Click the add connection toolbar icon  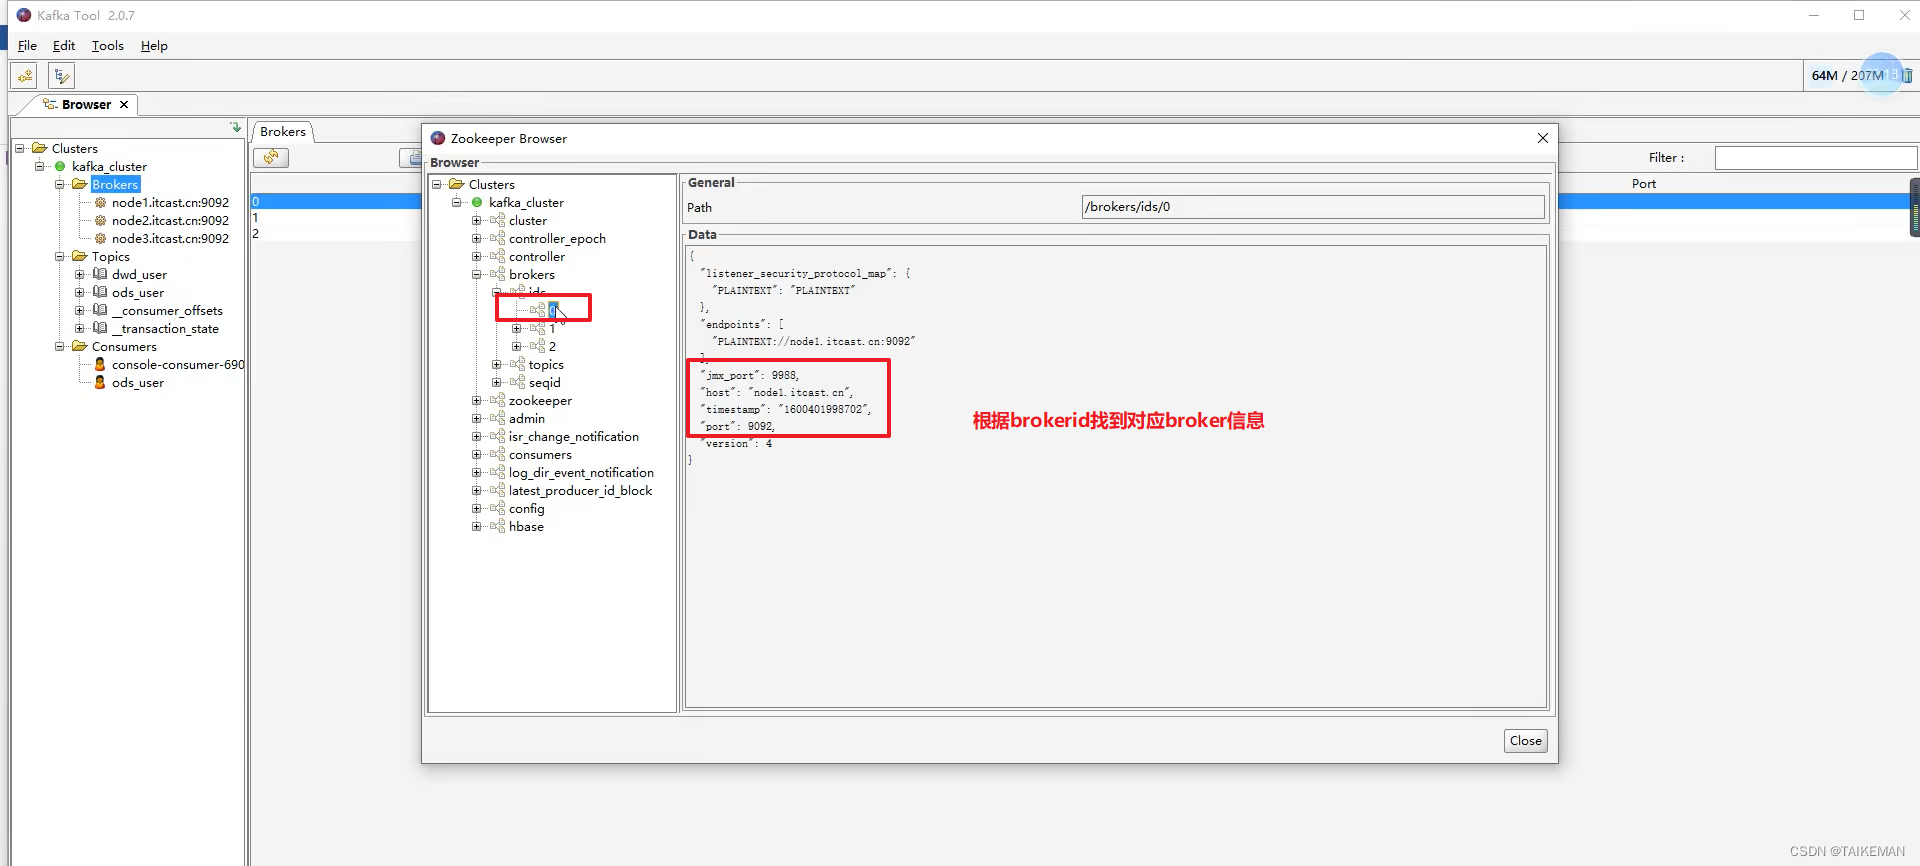(25, 75)
